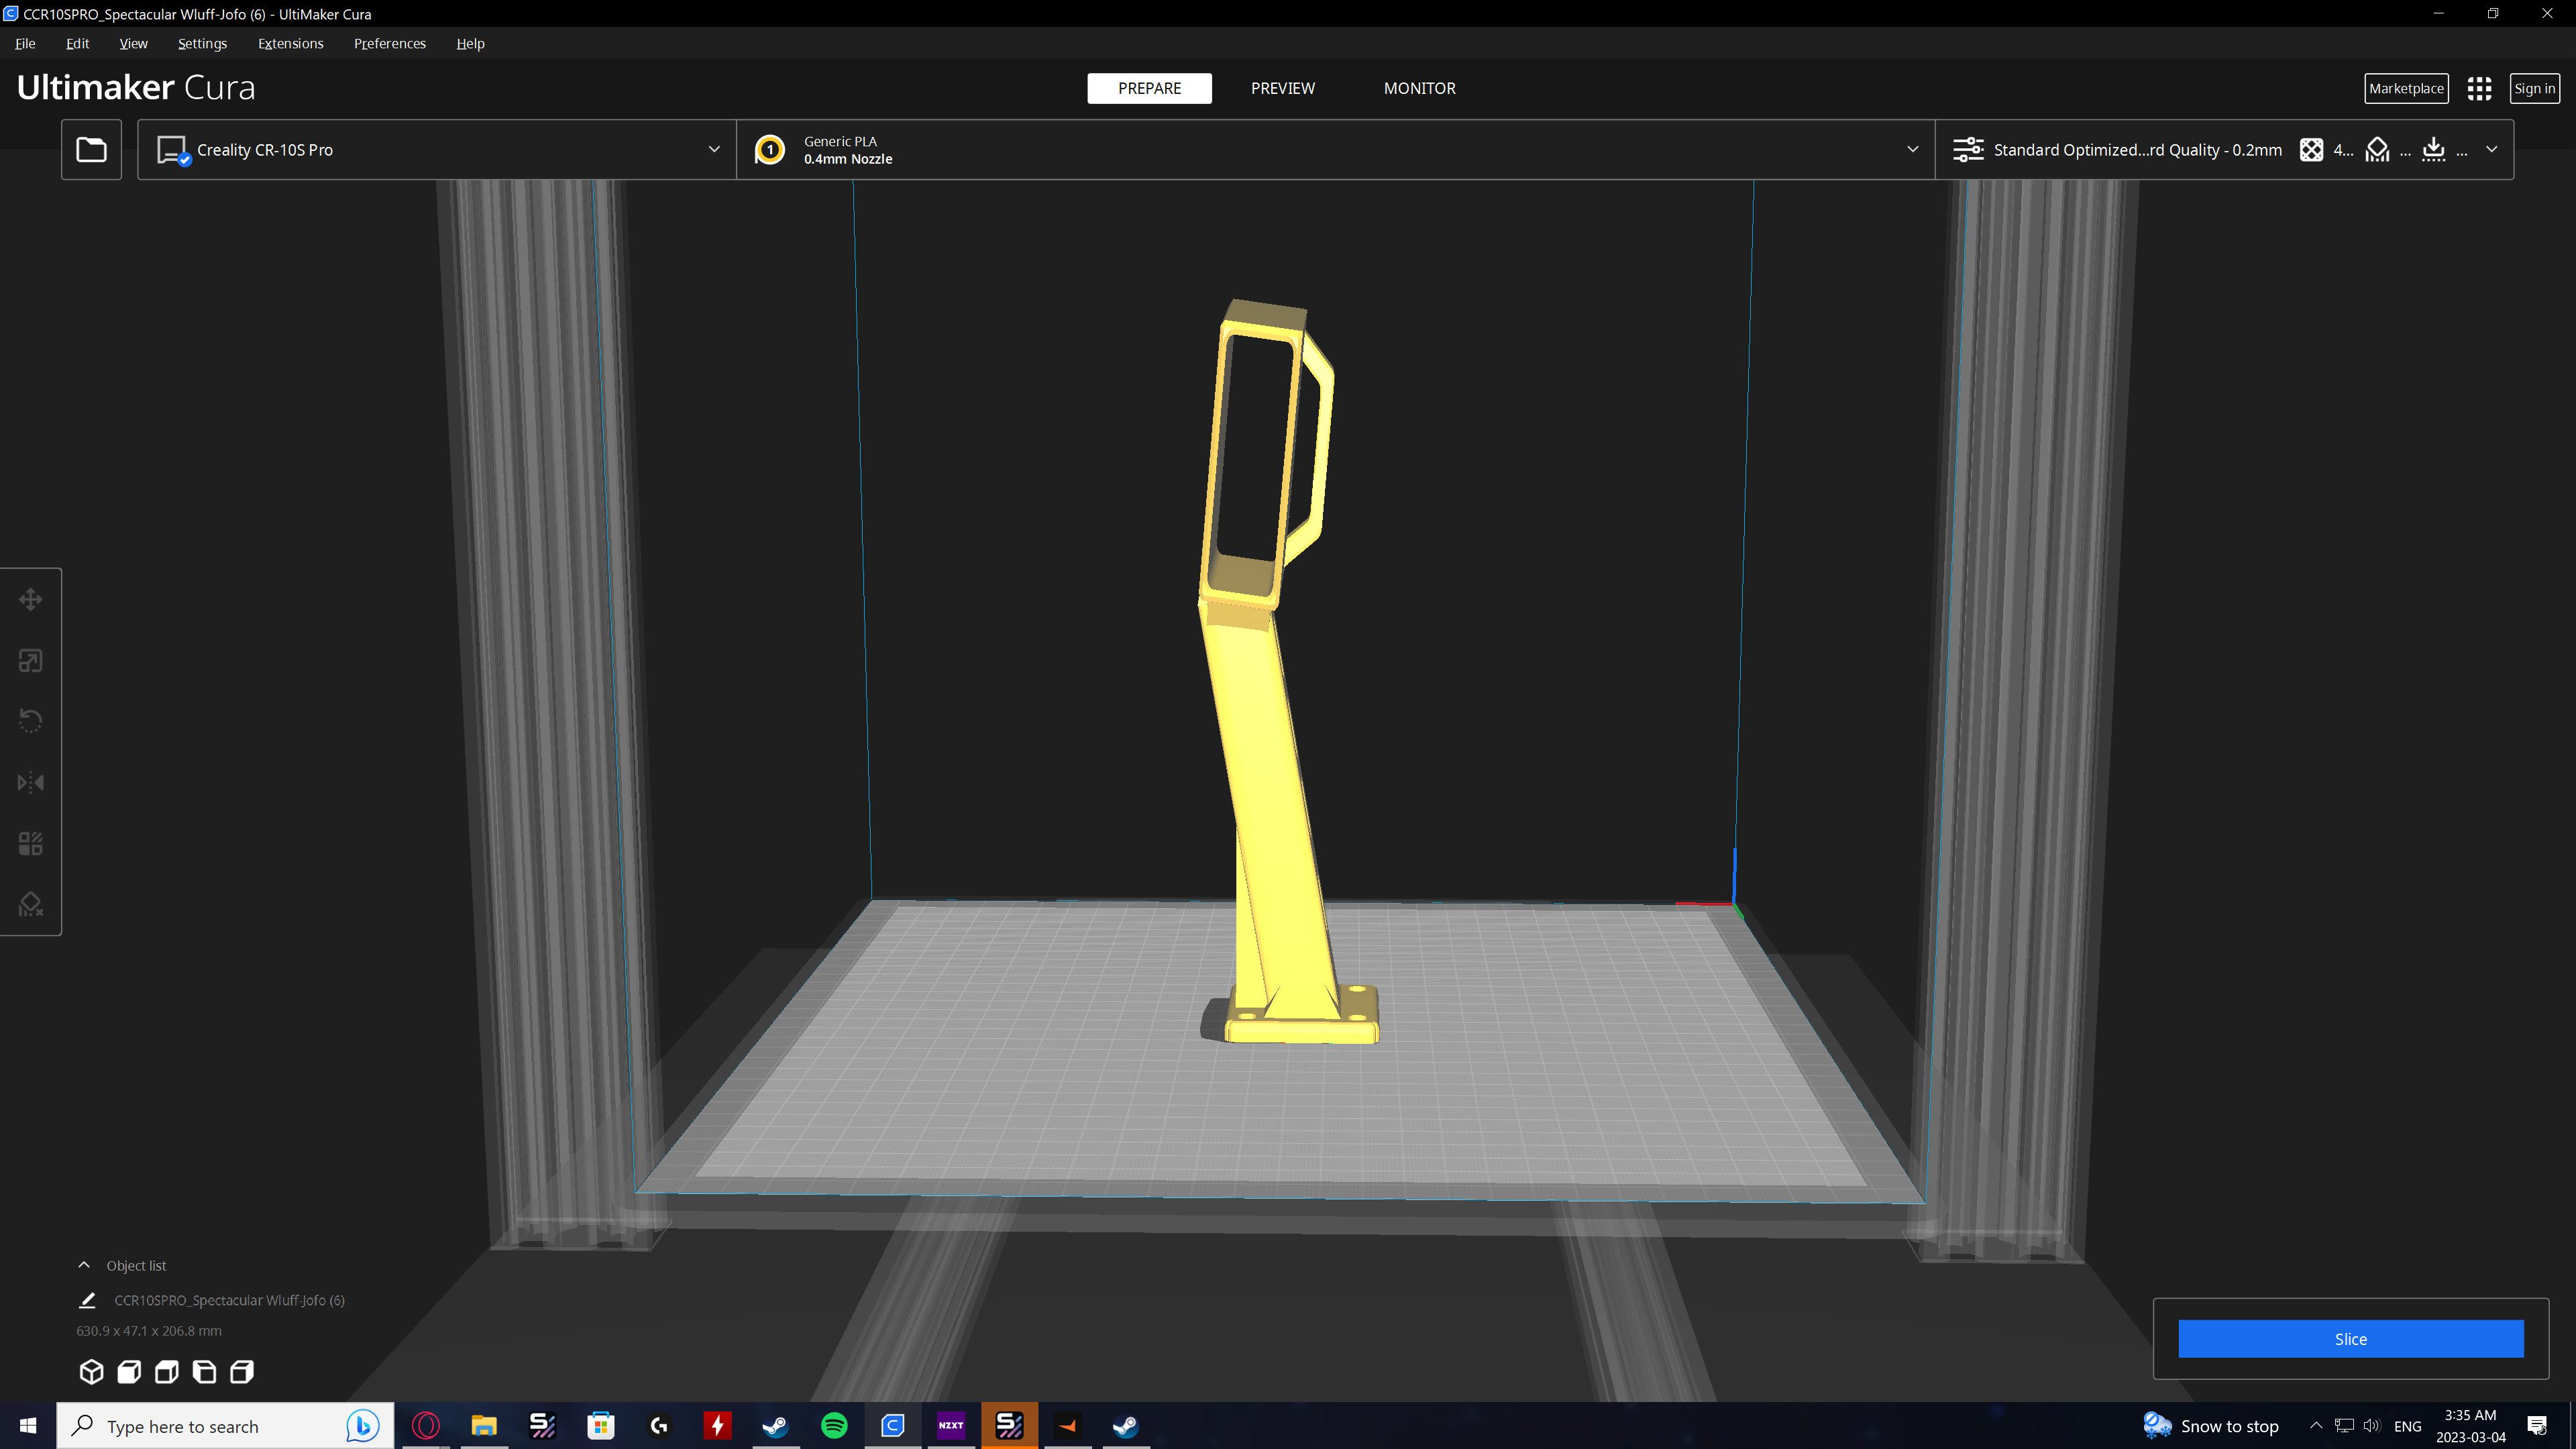Switch to top view camera icon
2576x1449 pixels.
point(167,1372)
